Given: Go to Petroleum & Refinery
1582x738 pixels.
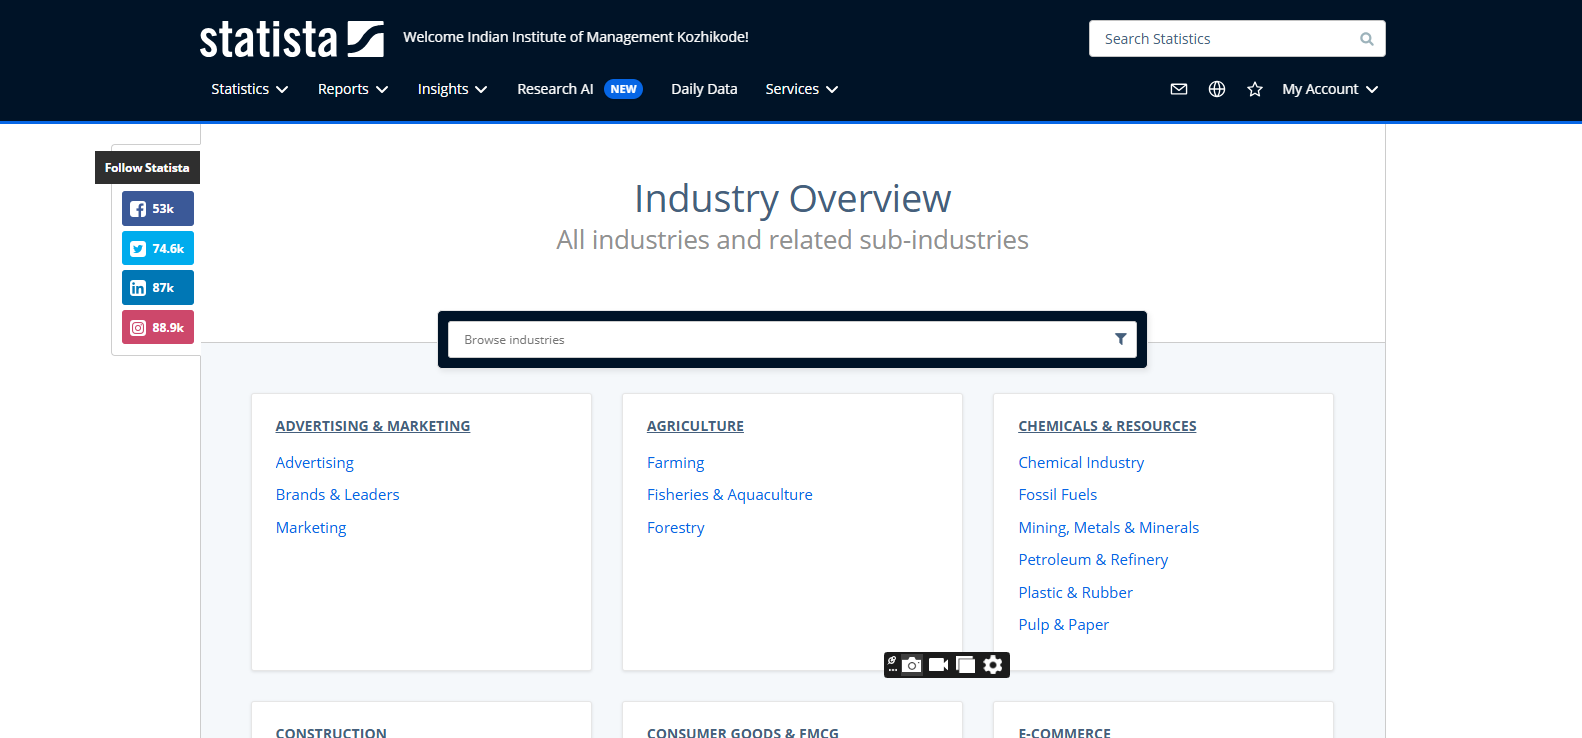Looking at the screenshot, I should [1092, 560].
